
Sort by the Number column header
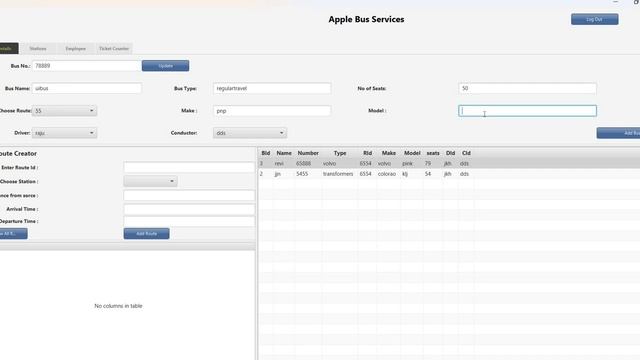308,153
